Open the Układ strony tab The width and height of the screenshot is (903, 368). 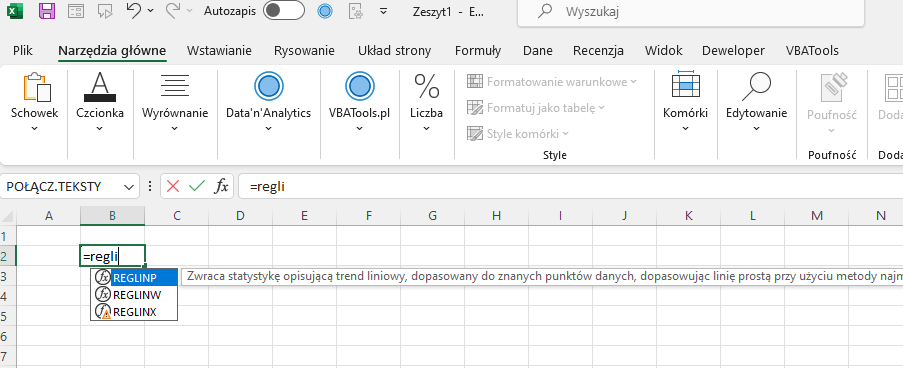click(x=394, y=51)
